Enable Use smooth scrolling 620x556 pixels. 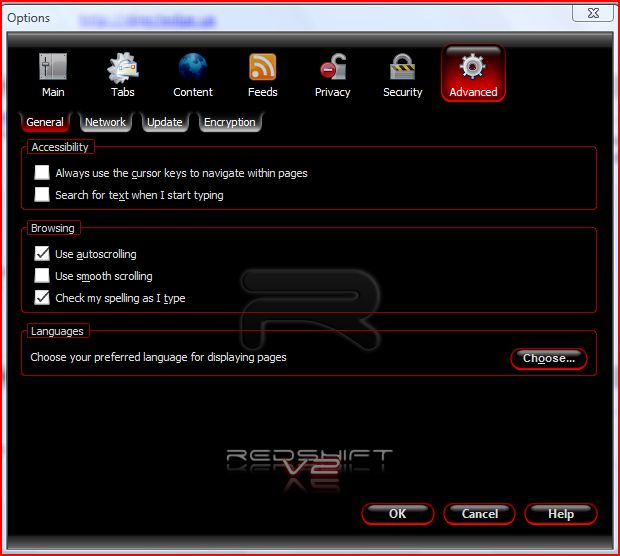pyautogui.click(x=42, y=276)
